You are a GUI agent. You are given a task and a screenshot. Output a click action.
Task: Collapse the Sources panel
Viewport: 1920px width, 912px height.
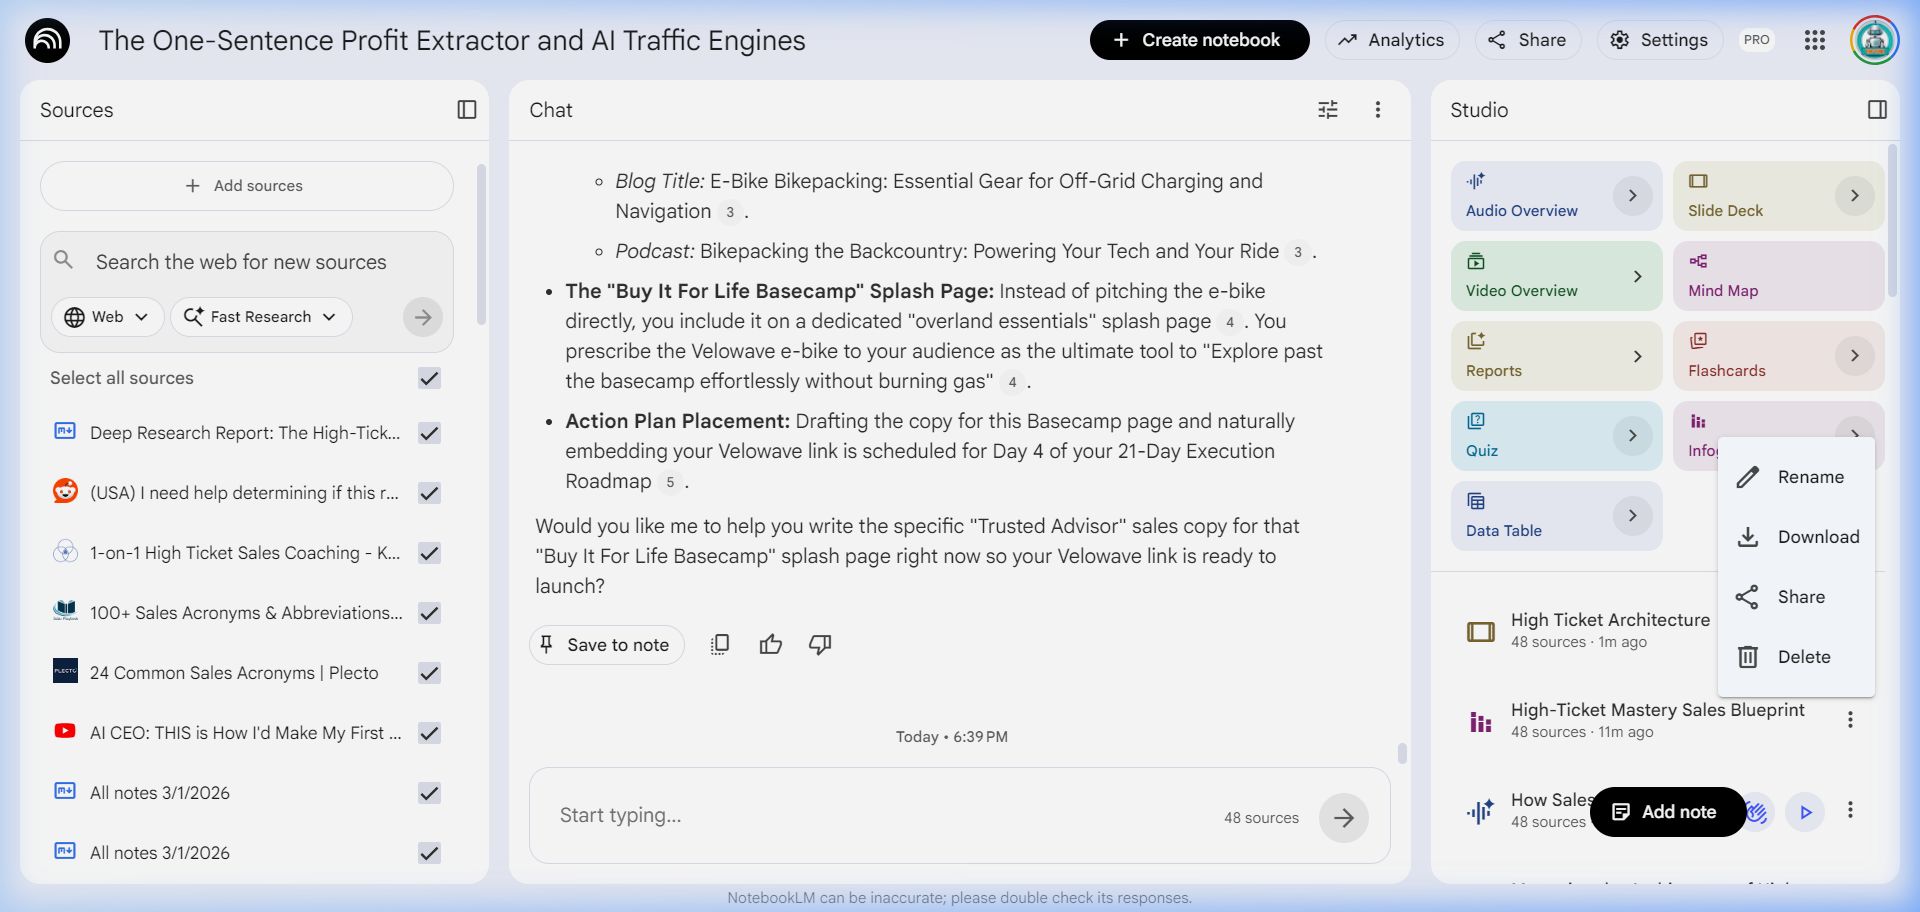466,110
